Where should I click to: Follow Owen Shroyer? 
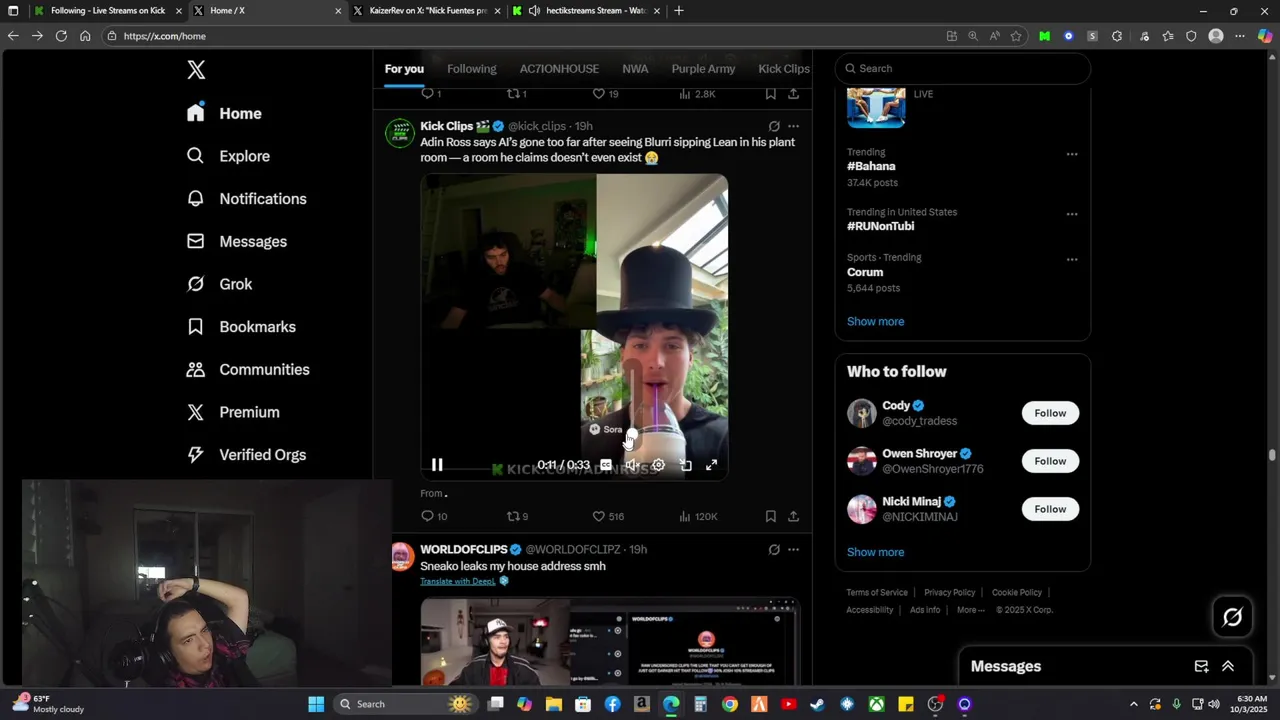pyautogui.click(x=1050, y=461)
